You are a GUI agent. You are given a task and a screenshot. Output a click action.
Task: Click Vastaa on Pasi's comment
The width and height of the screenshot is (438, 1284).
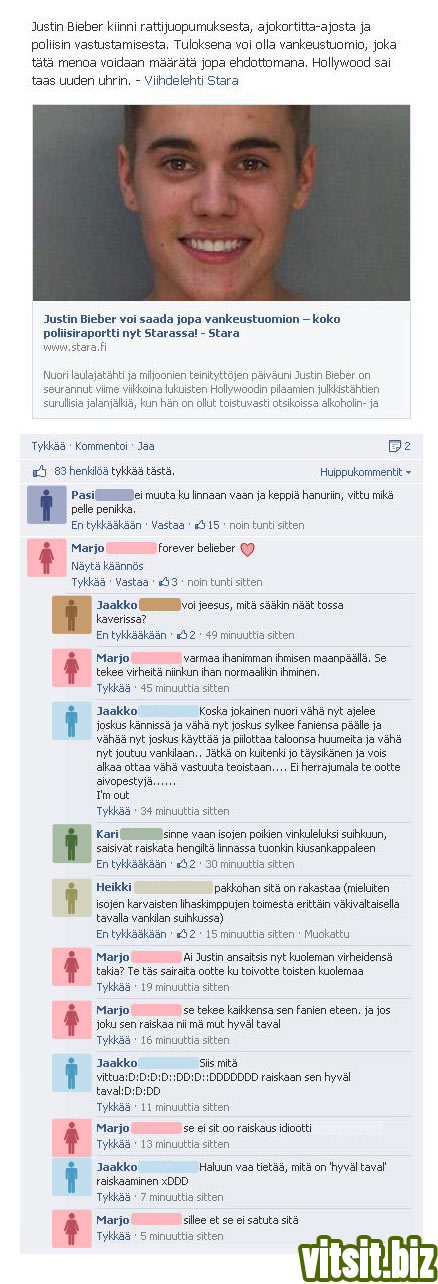tap(169, 524)
